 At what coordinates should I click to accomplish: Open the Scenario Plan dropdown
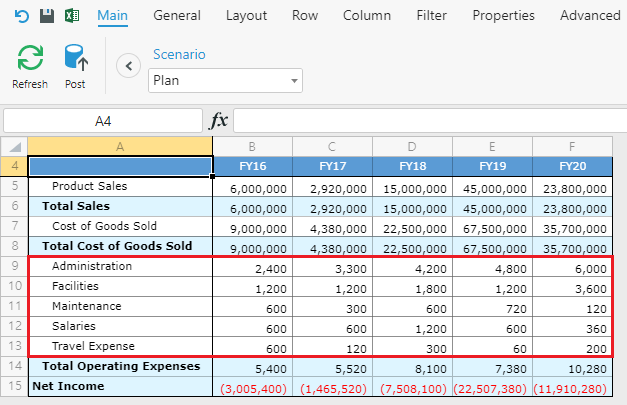click(225, 80)
